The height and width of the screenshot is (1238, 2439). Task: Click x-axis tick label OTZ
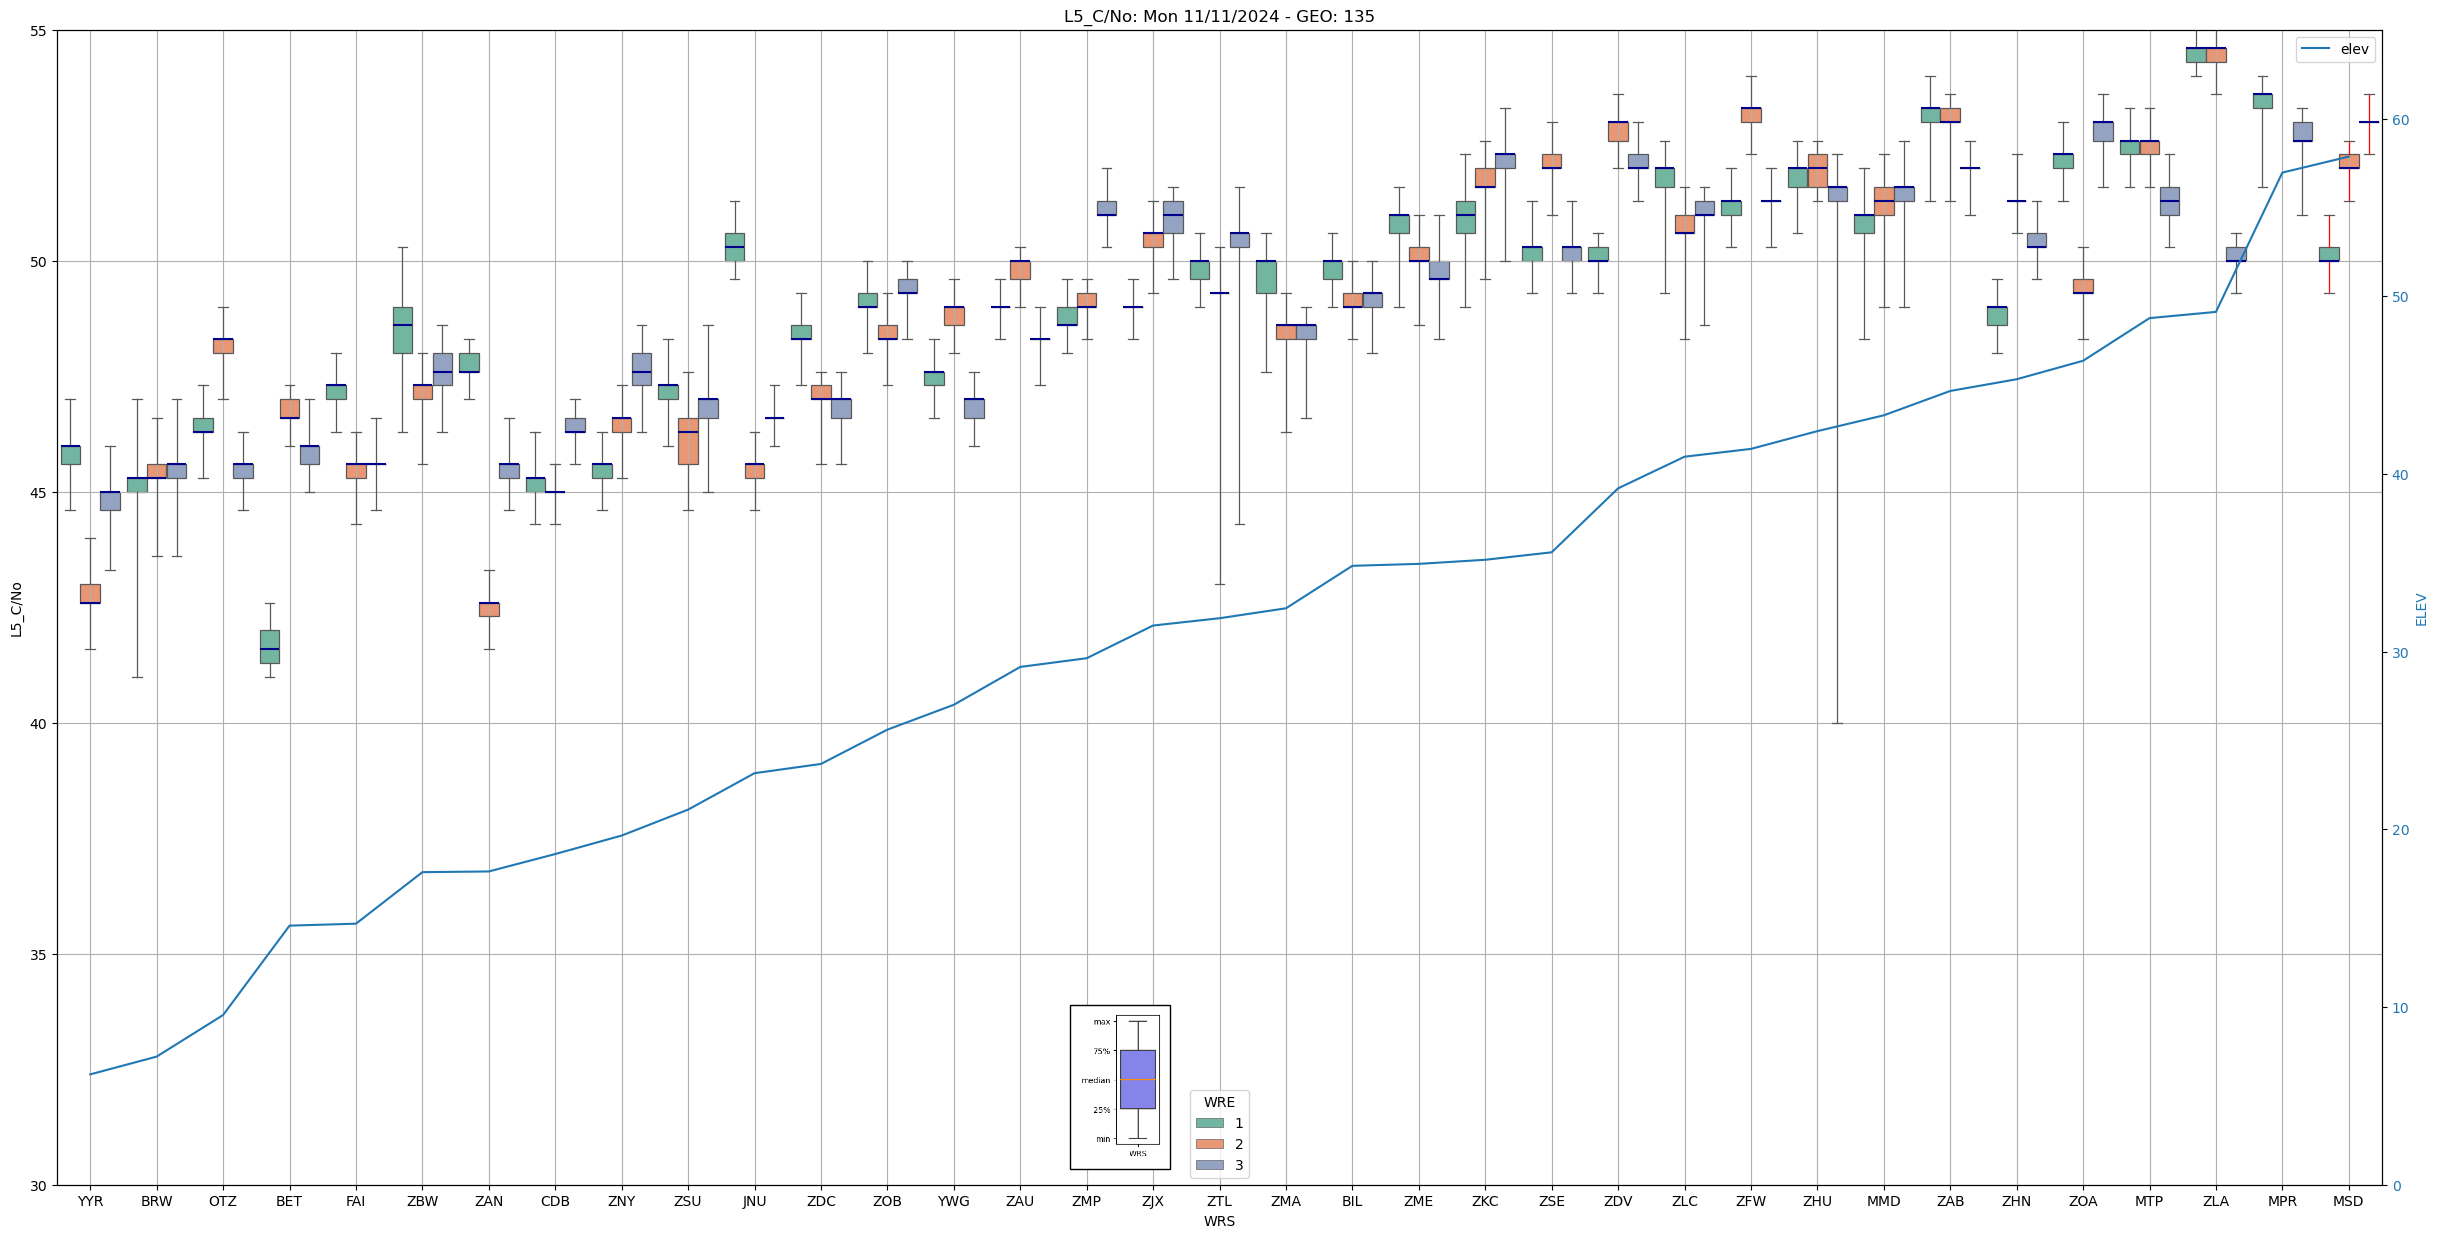(223, 1201)
